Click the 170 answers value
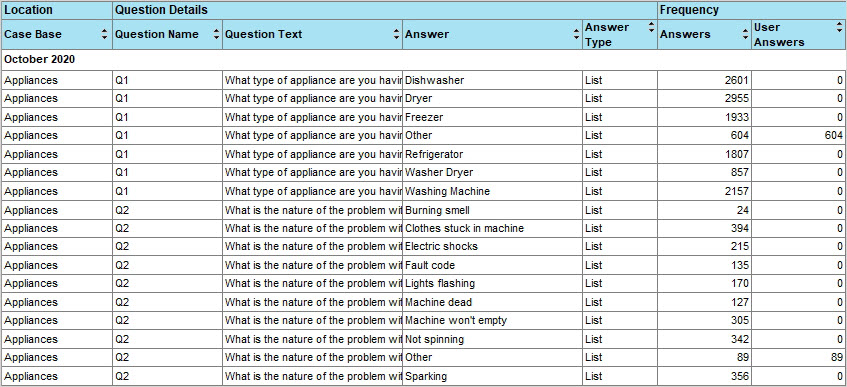This screenshot has height=387, width=847. coord(740,283)
